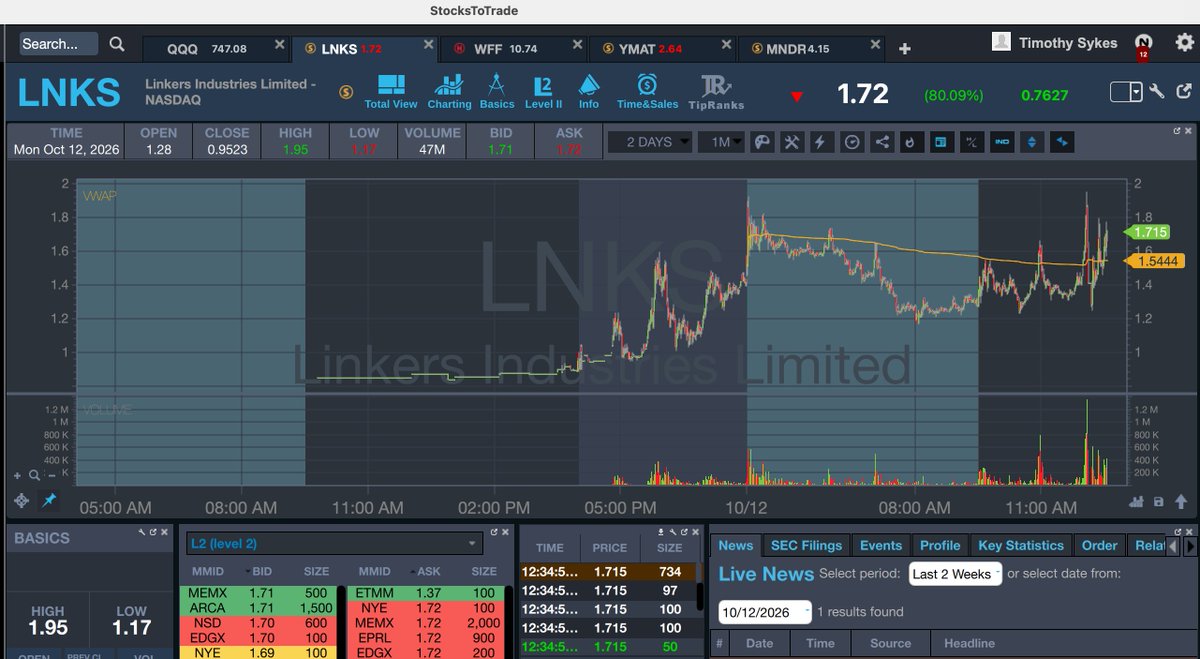Click the search magnifier icon

coord(117,44)
